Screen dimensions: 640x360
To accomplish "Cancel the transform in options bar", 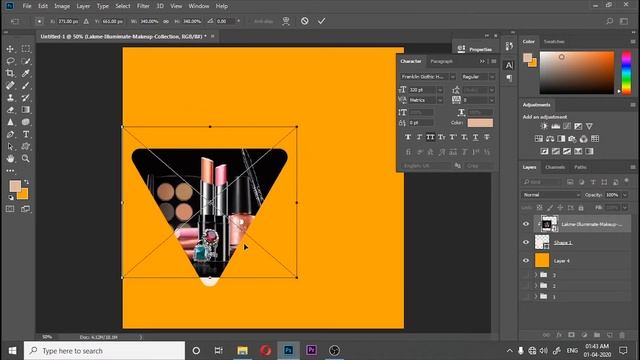I will point(304,21).
